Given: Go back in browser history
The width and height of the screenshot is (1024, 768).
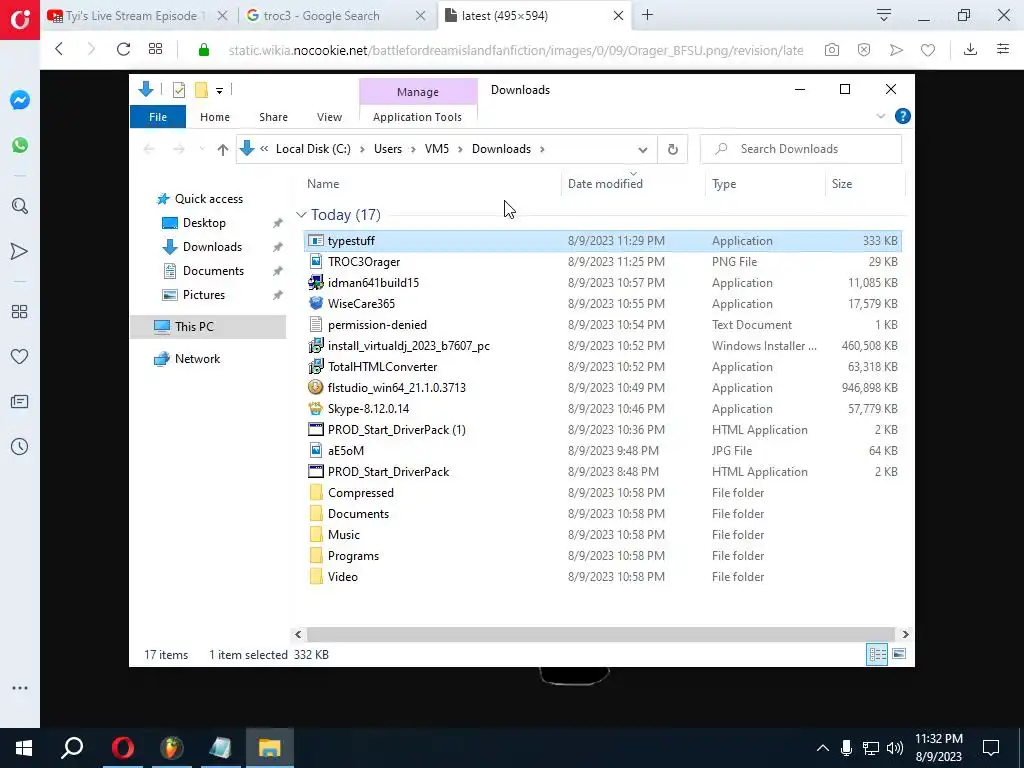Looking at the screenshot, I should 59,49.
